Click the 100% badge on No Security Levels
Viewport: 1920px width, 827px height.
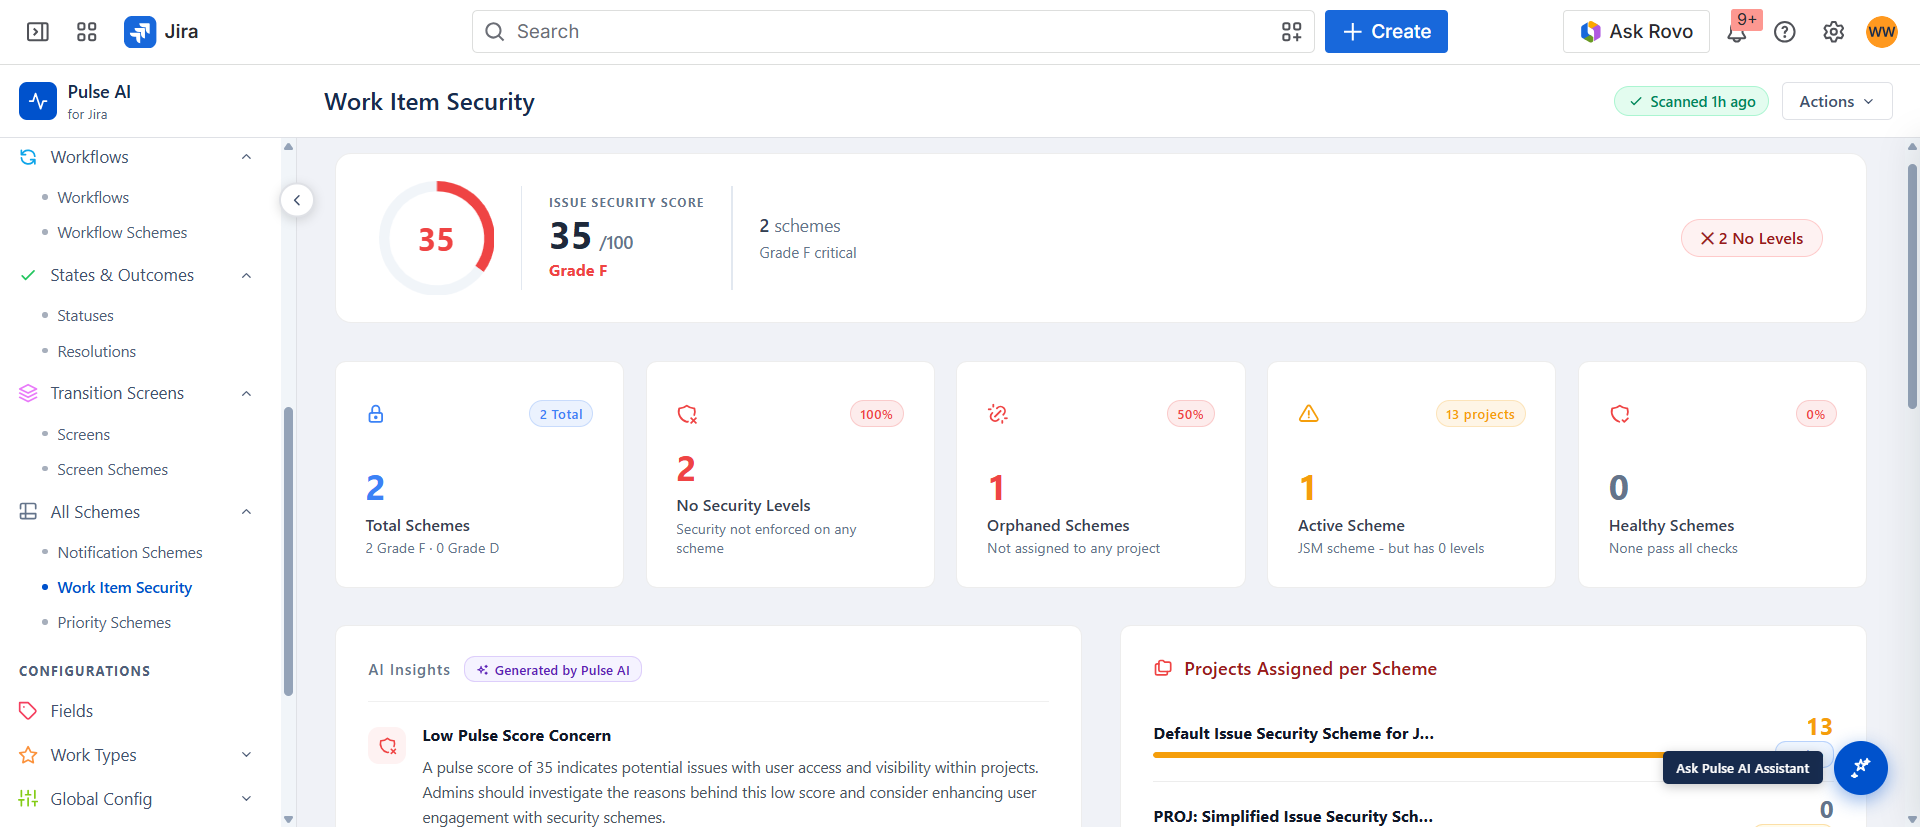click(x=876, y=414)
